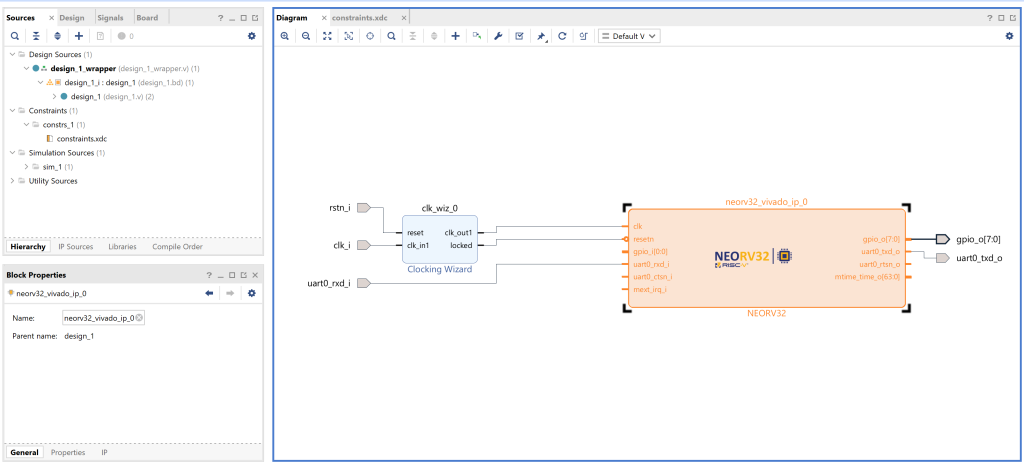Click the uart0_ctsn_i pin label
This screenshot has height=465, width=1024.
pos(653,277)
